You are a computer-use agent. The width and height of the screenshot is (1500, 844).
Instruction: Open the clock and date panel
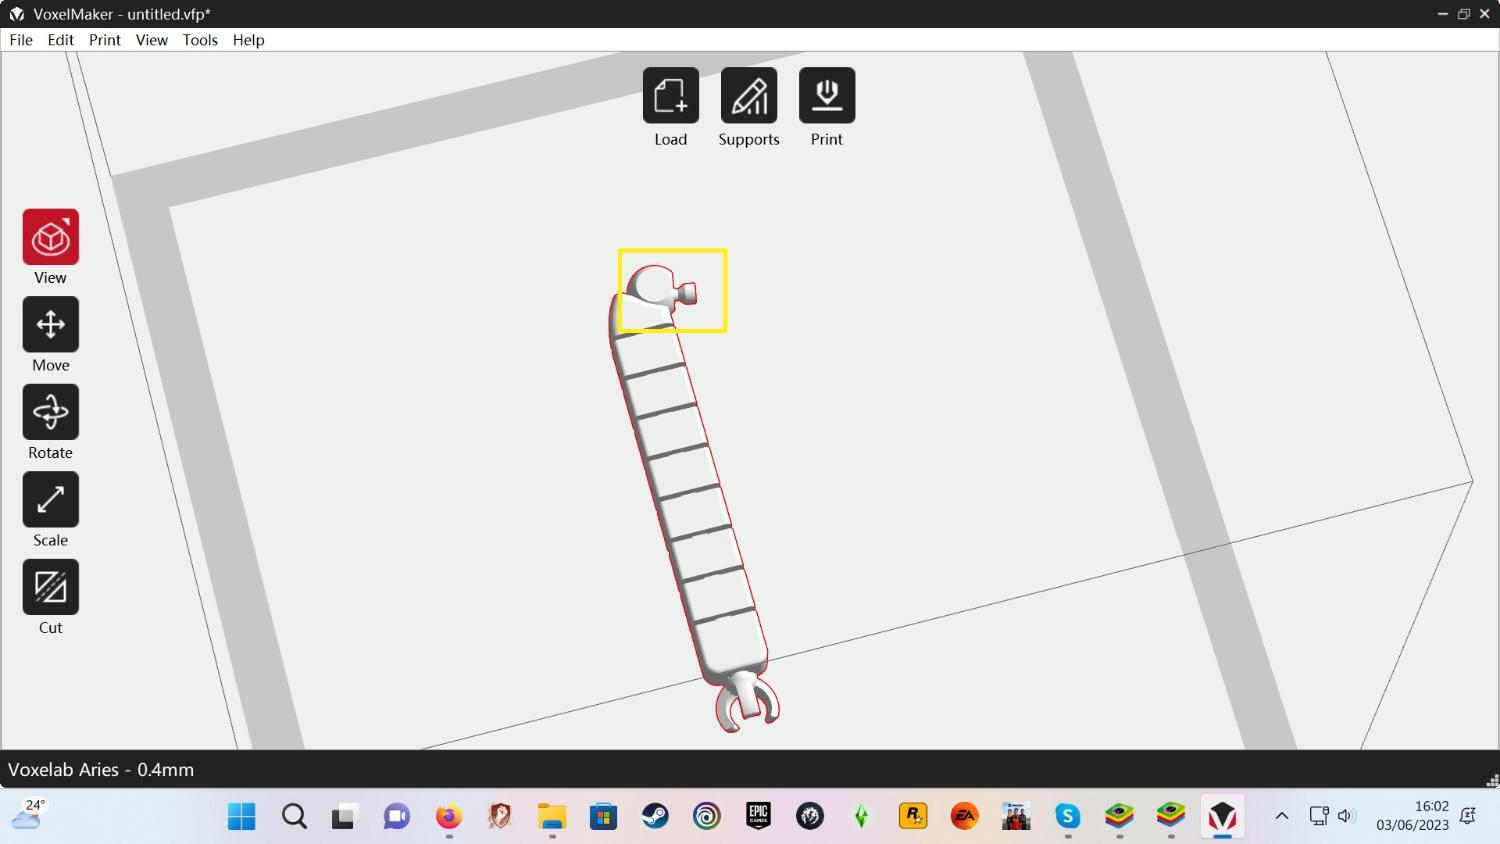(1412, 816)
